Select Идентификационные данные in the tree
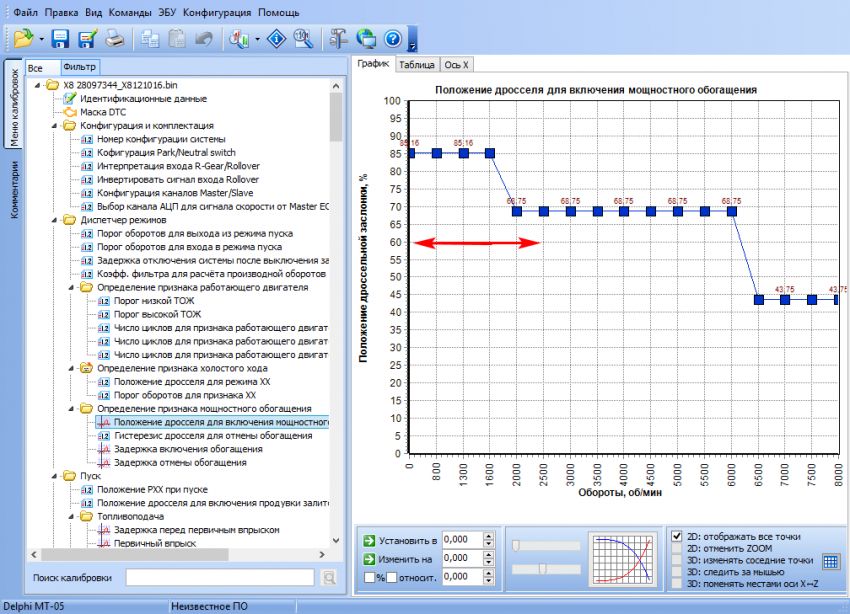This screenshot has height=614, width=850. pyautogui.click(x=144, y=99)
